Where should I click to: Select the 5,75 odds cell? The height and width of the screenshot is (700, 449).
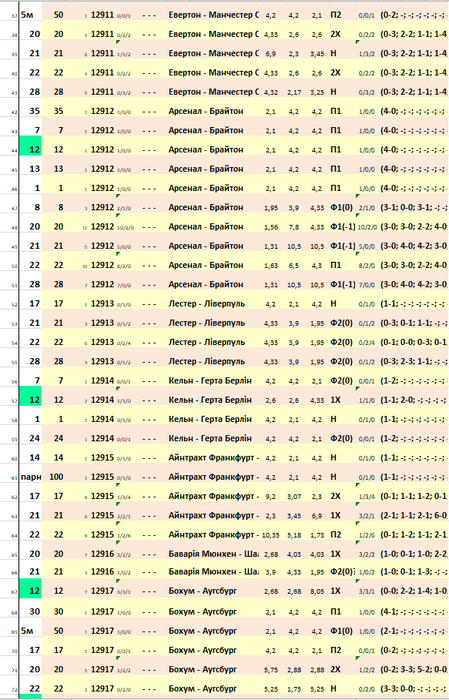click(270, 670)
